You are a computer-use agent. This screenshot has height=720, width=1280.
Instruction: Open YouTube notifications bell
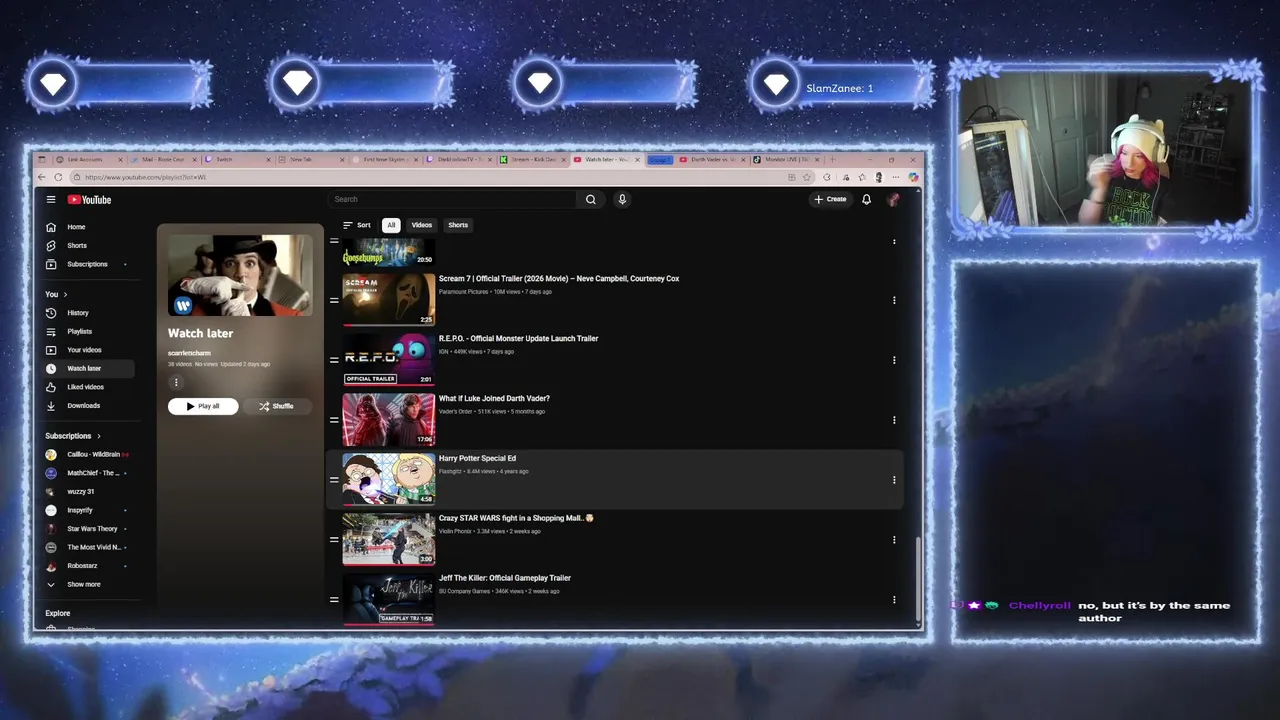(866, 199)
